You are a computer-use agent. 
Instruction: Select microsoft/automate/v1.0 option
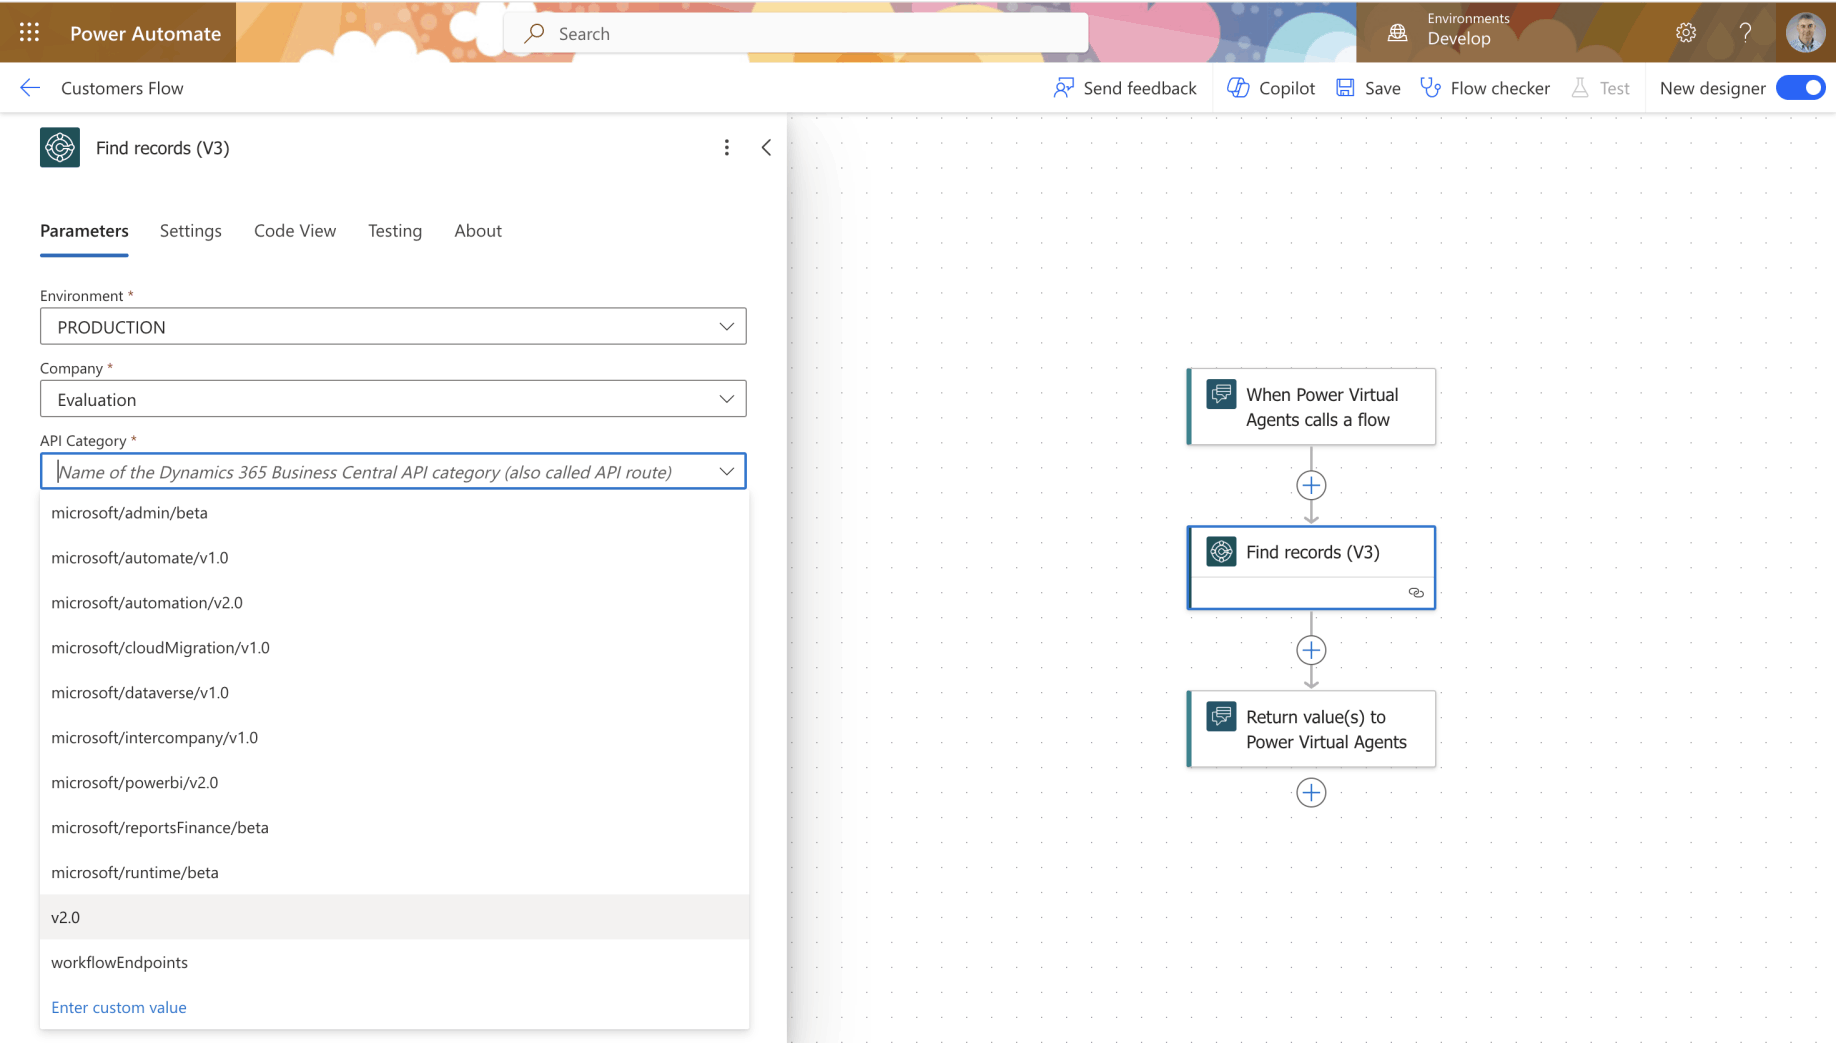pyautogui.click(x=394, y=558)
